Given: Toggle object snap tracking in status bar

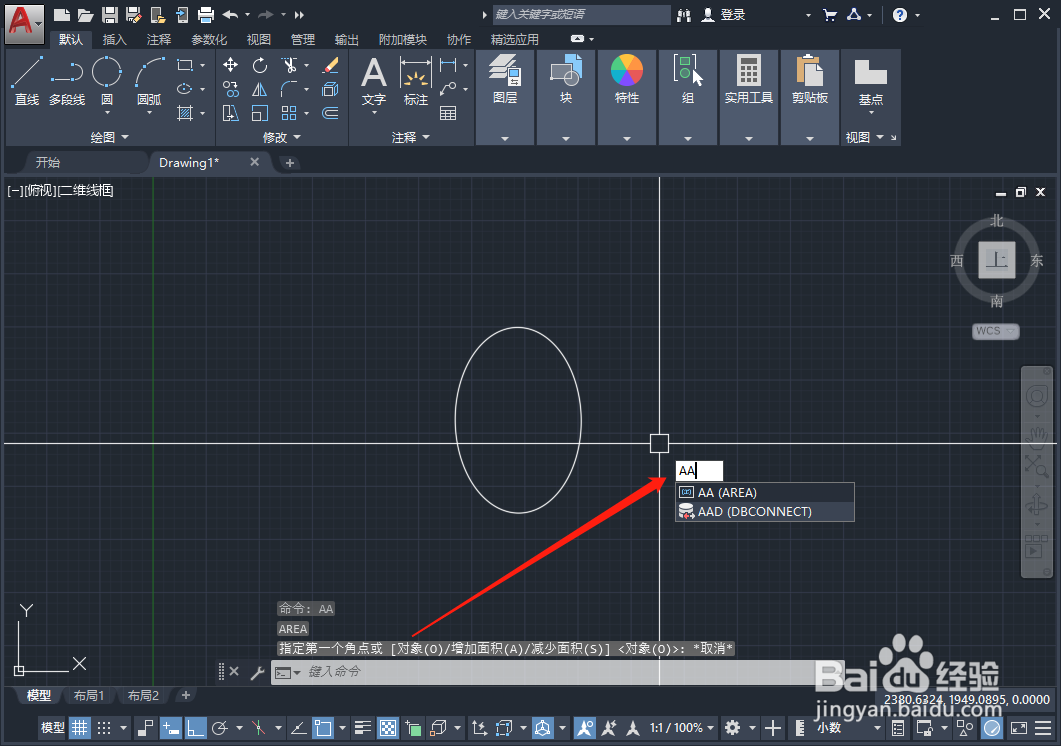Looking at the screenshot, I should tap(298, 728).
